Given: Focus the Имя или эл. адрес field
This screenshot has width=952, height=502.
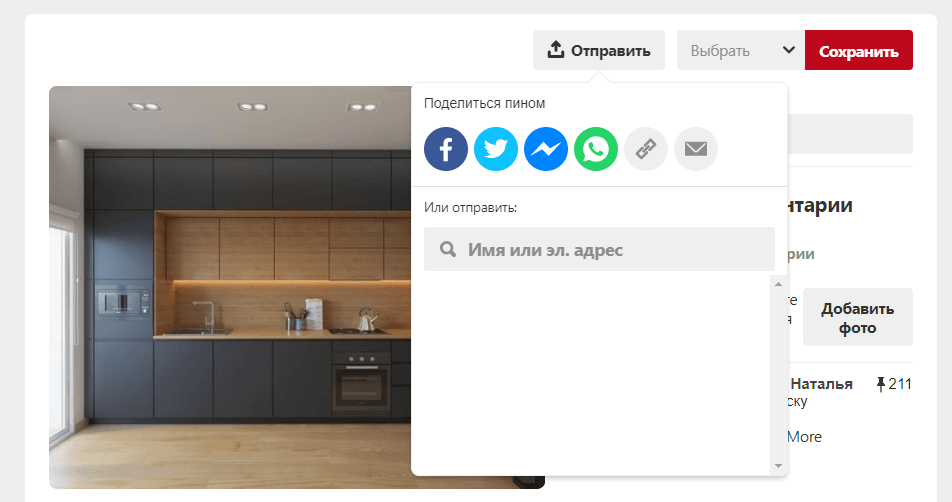Looking at the screenshot, I should 610,249.
